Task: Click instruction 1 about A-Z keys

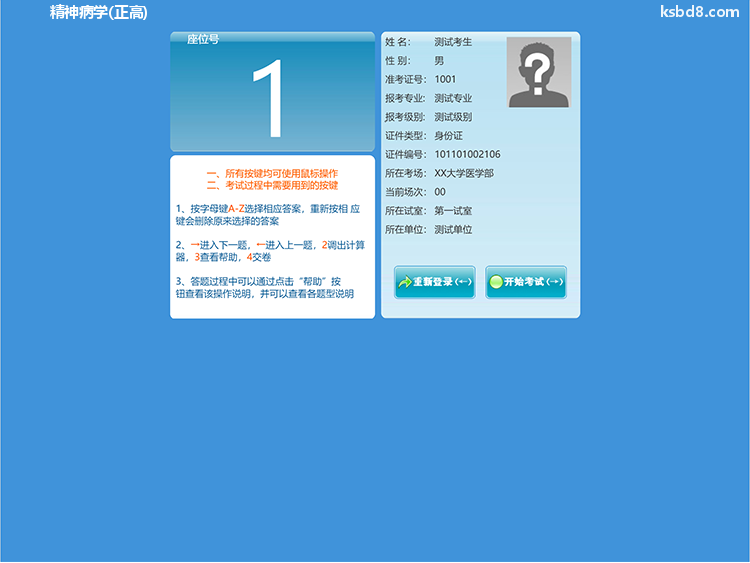Action: coord(268,215)
